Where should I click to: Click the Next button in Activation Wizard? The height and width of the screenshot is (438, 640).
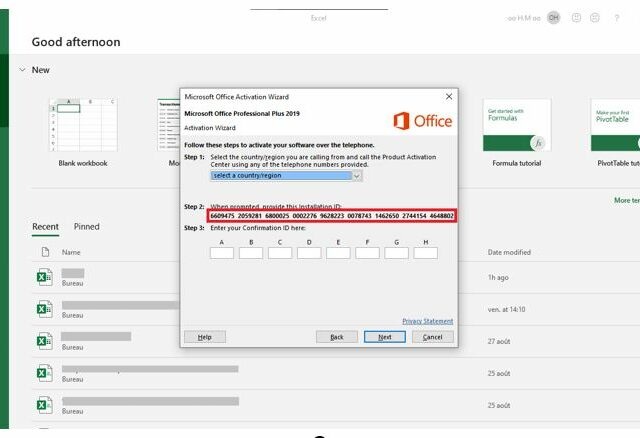tap(384, 337)
